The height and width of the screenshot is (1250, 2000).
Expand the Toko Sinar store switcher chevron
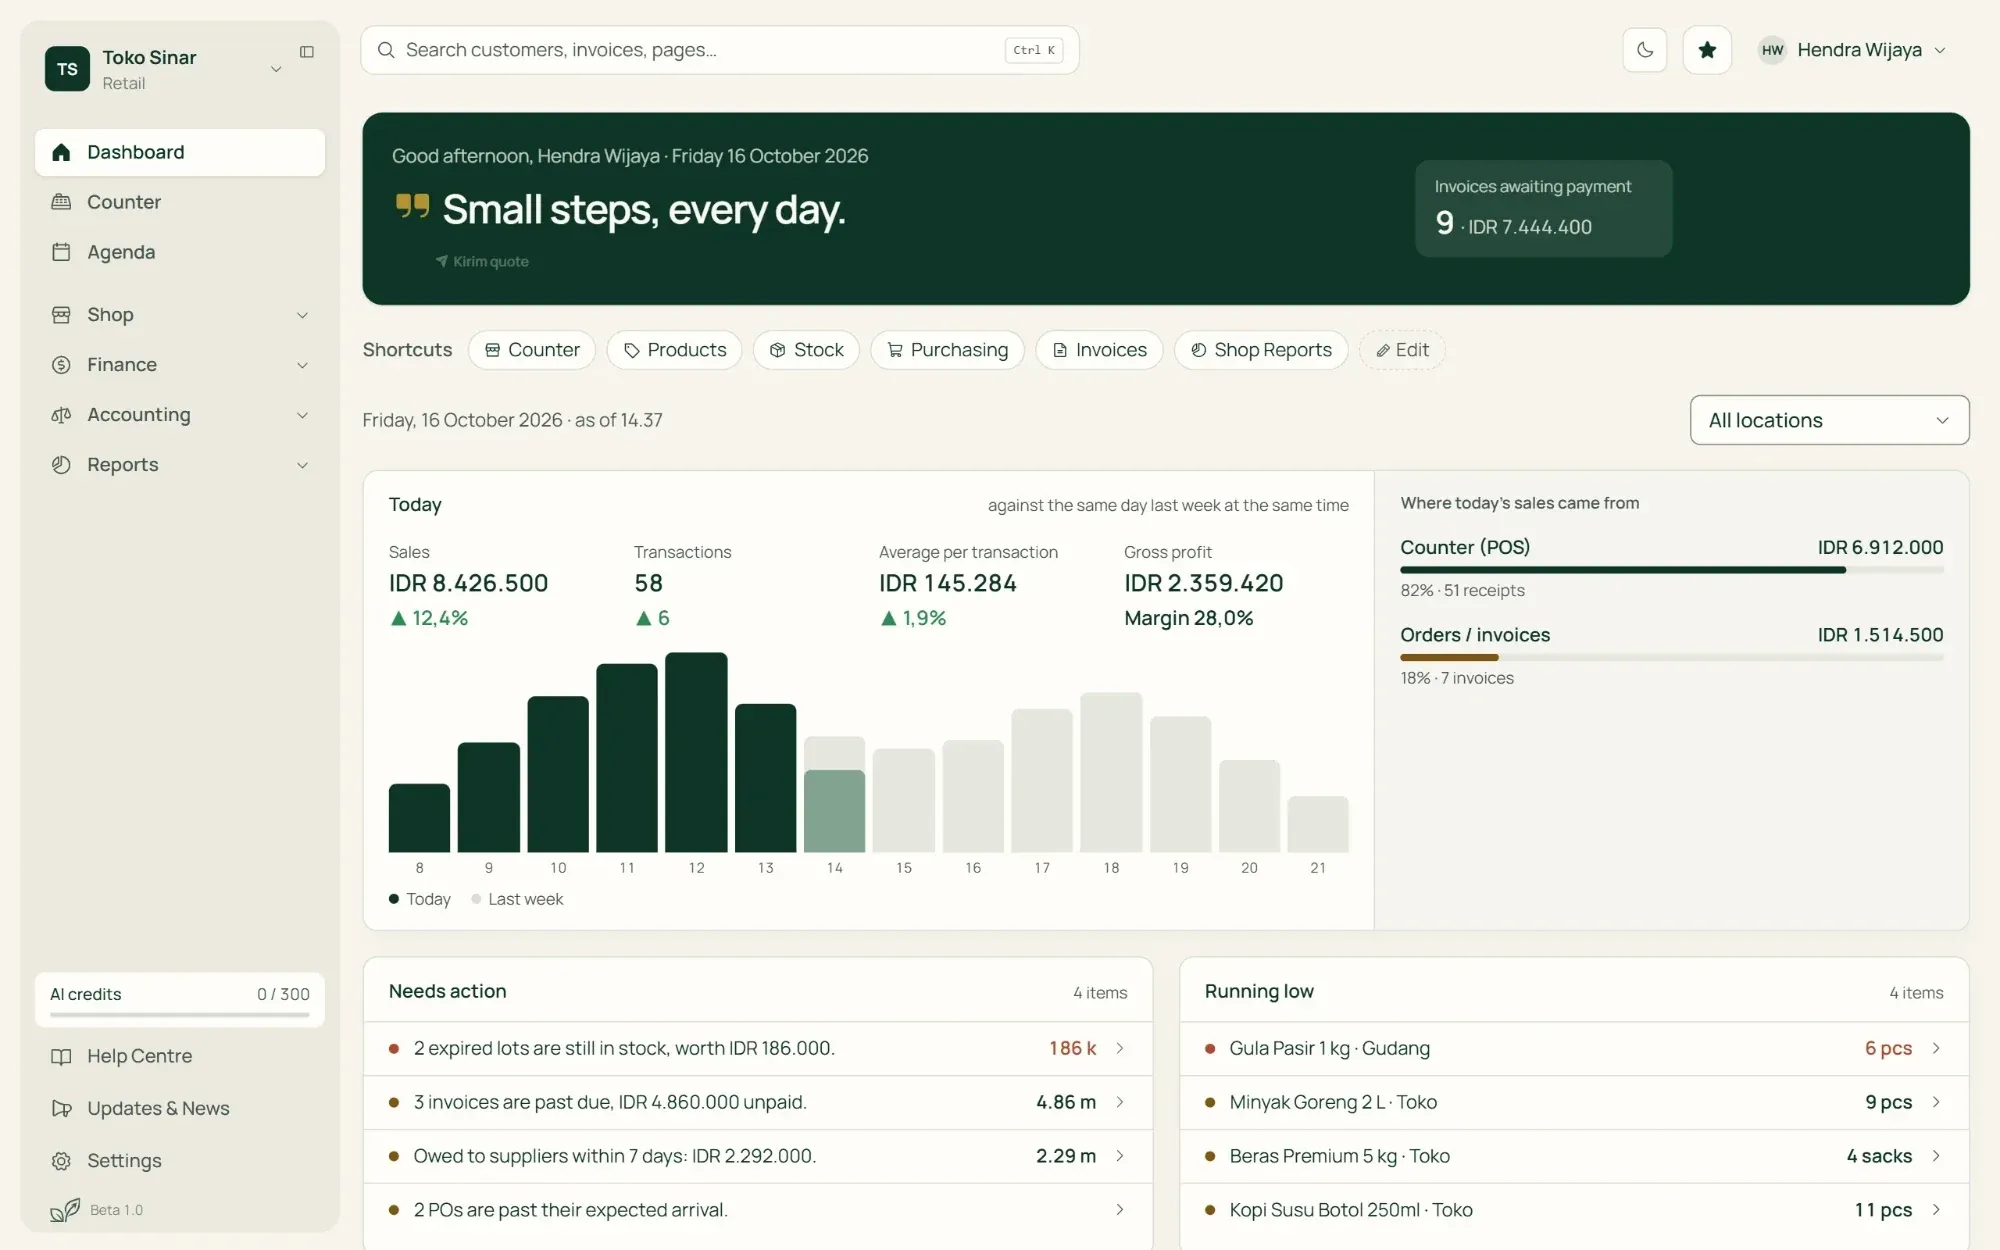276,69
